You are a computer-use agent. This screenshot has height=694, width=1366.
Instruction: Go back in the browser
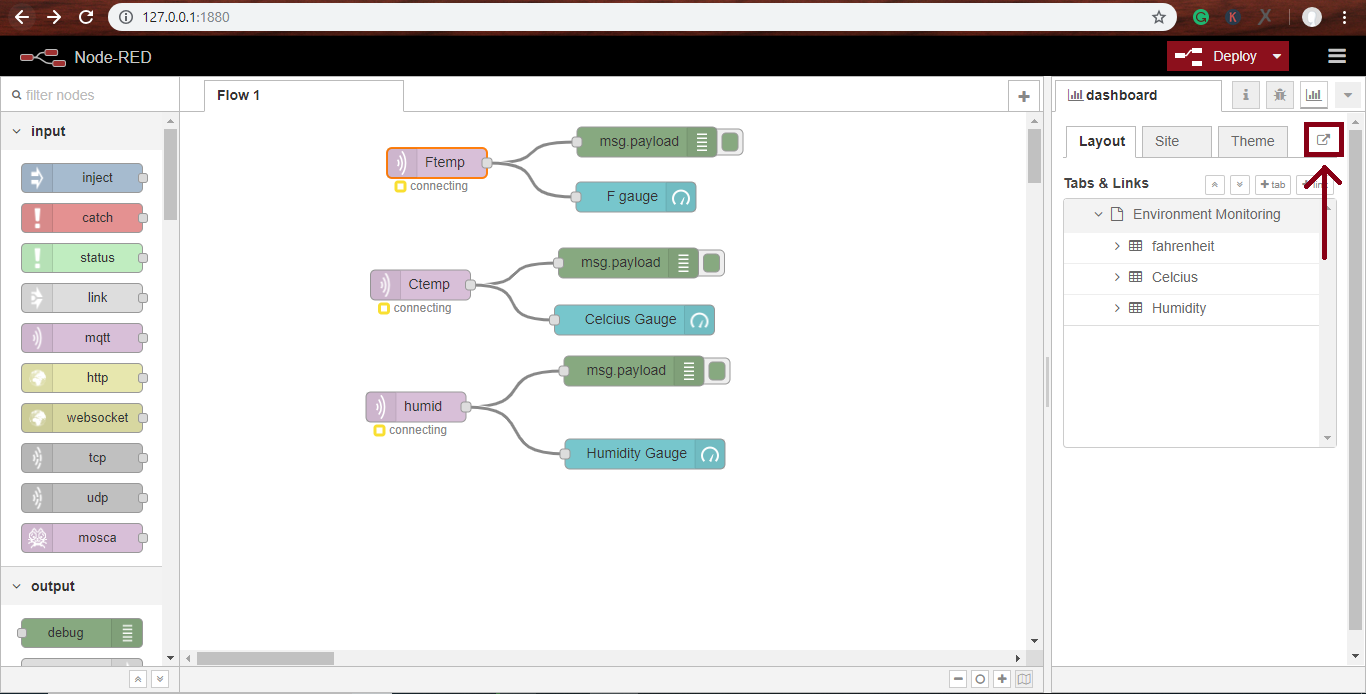point(21,17)
